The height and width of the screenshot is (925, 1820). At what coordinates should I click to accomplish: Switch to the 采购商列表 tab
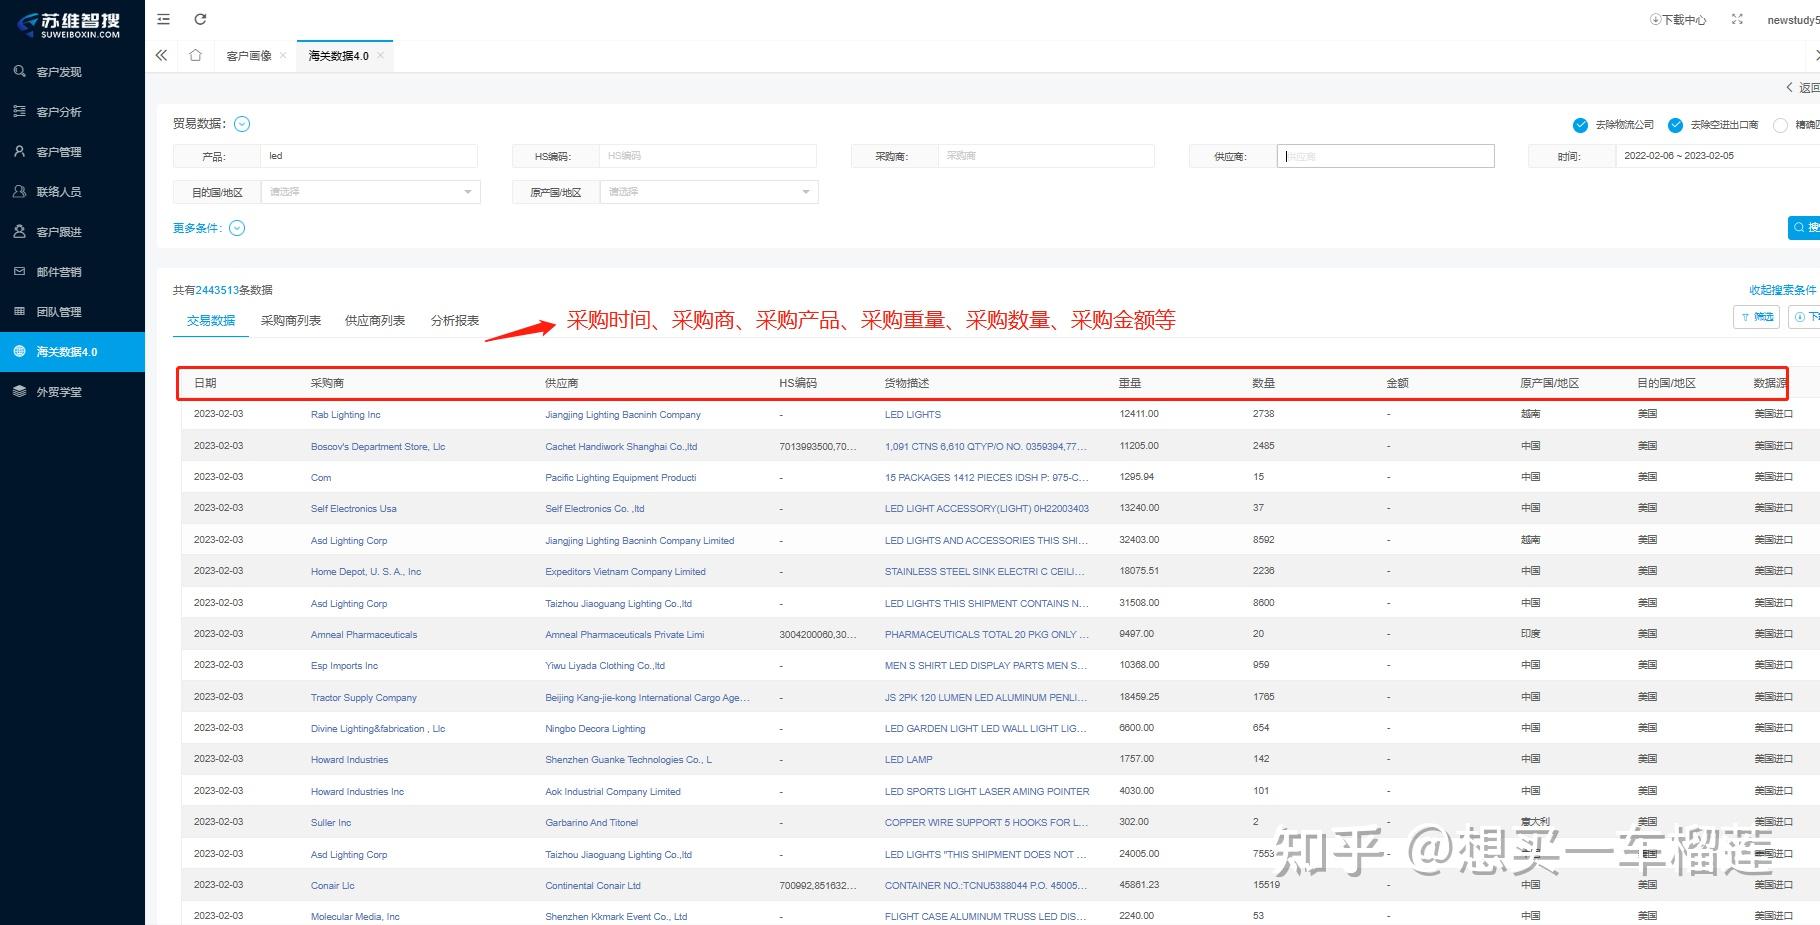click(290, 320)
